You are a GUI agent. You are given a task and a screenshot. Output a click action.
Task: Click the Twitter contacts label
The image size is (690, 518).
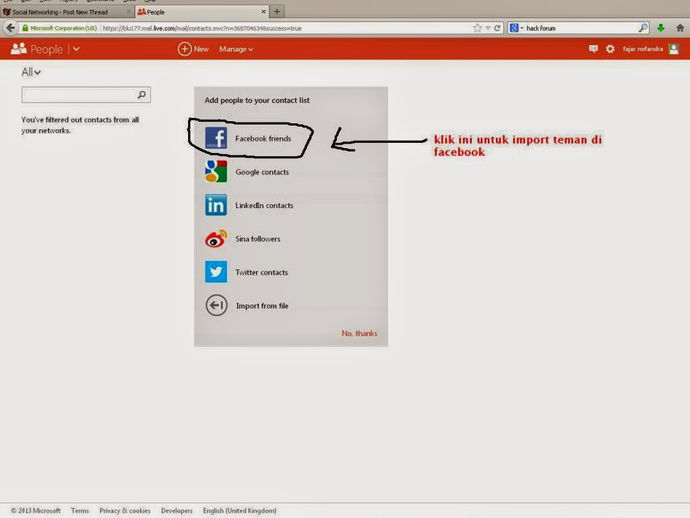tap(261, 272)
